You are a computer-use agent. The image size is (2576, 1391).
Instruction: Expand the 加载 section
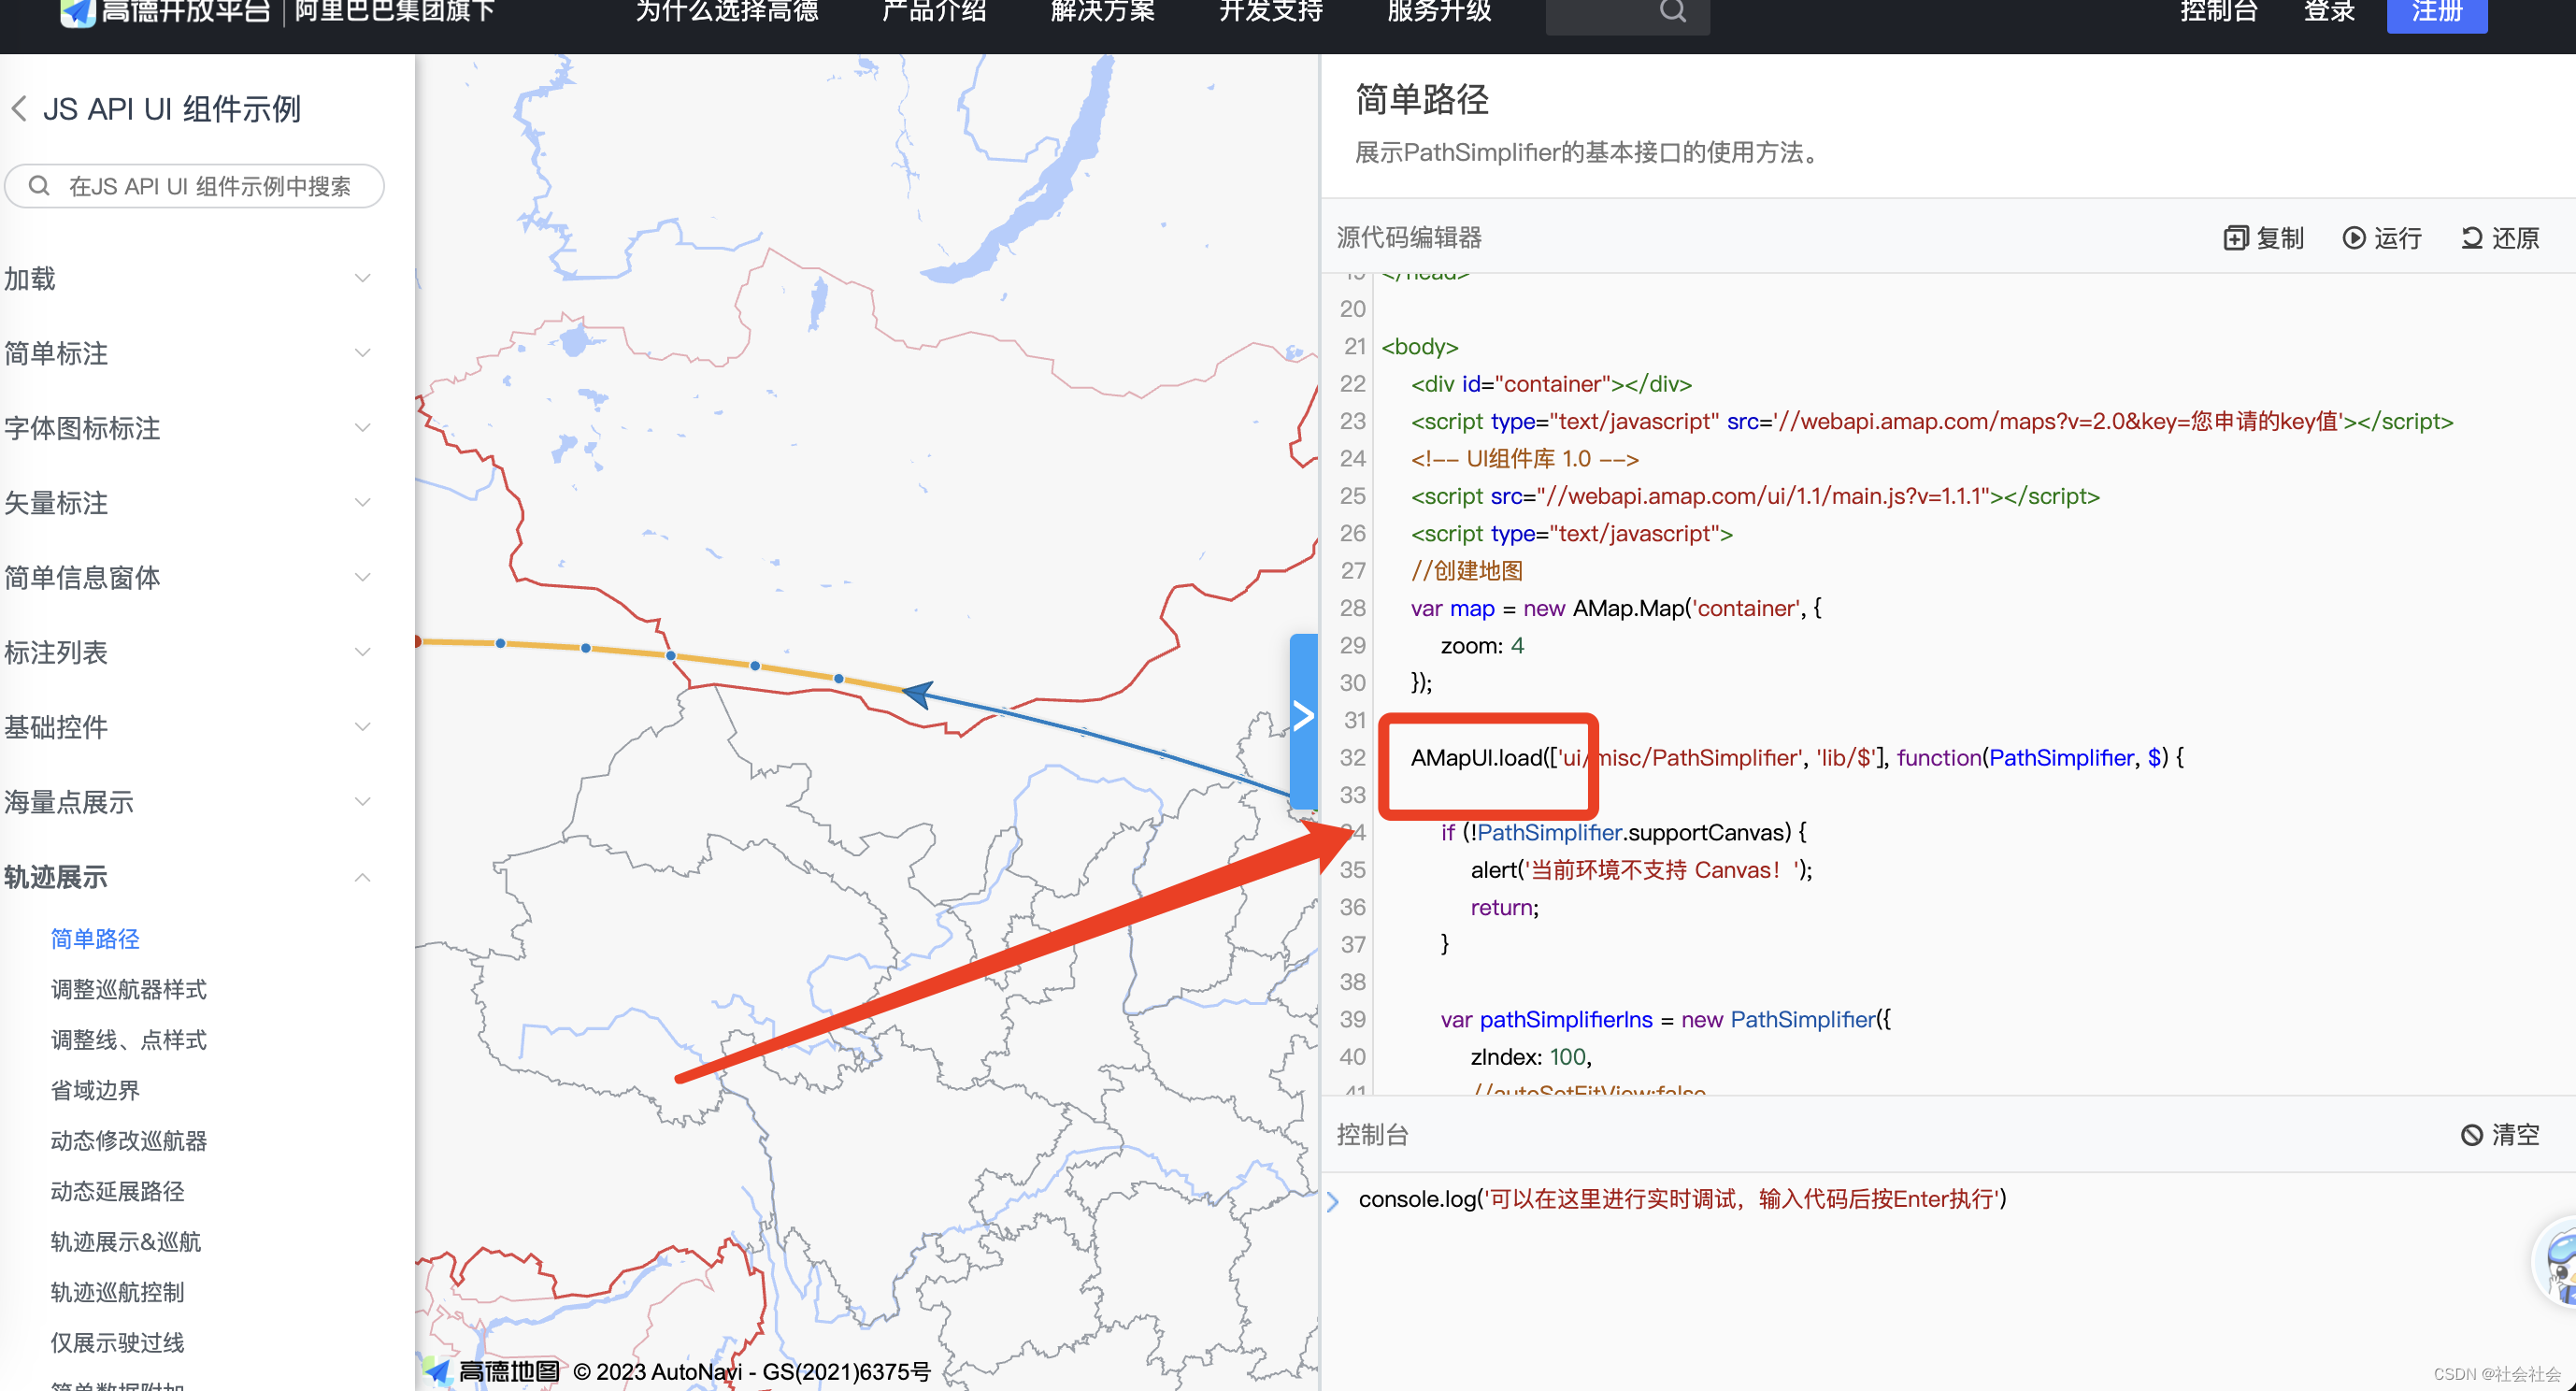(x=188, y=278)
